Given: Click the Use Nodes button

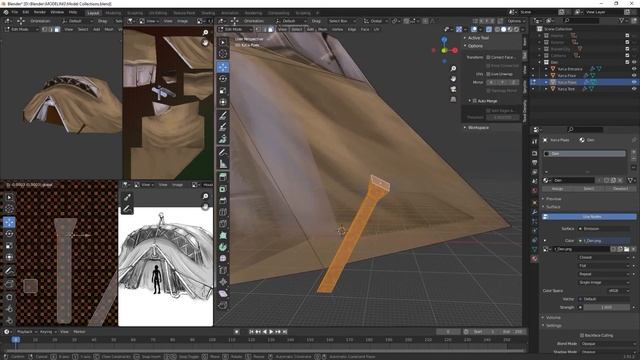Looking at the screenshot, I should point(589,216).
